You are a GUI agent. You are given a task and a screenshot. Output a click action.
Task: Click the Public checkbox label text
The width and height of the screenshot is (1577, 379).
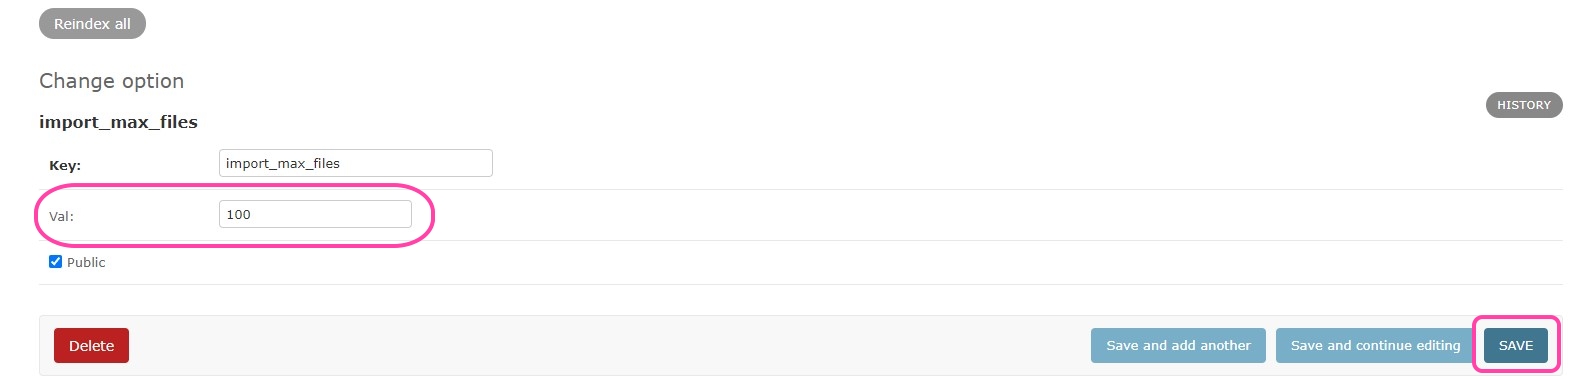(86, 262)
